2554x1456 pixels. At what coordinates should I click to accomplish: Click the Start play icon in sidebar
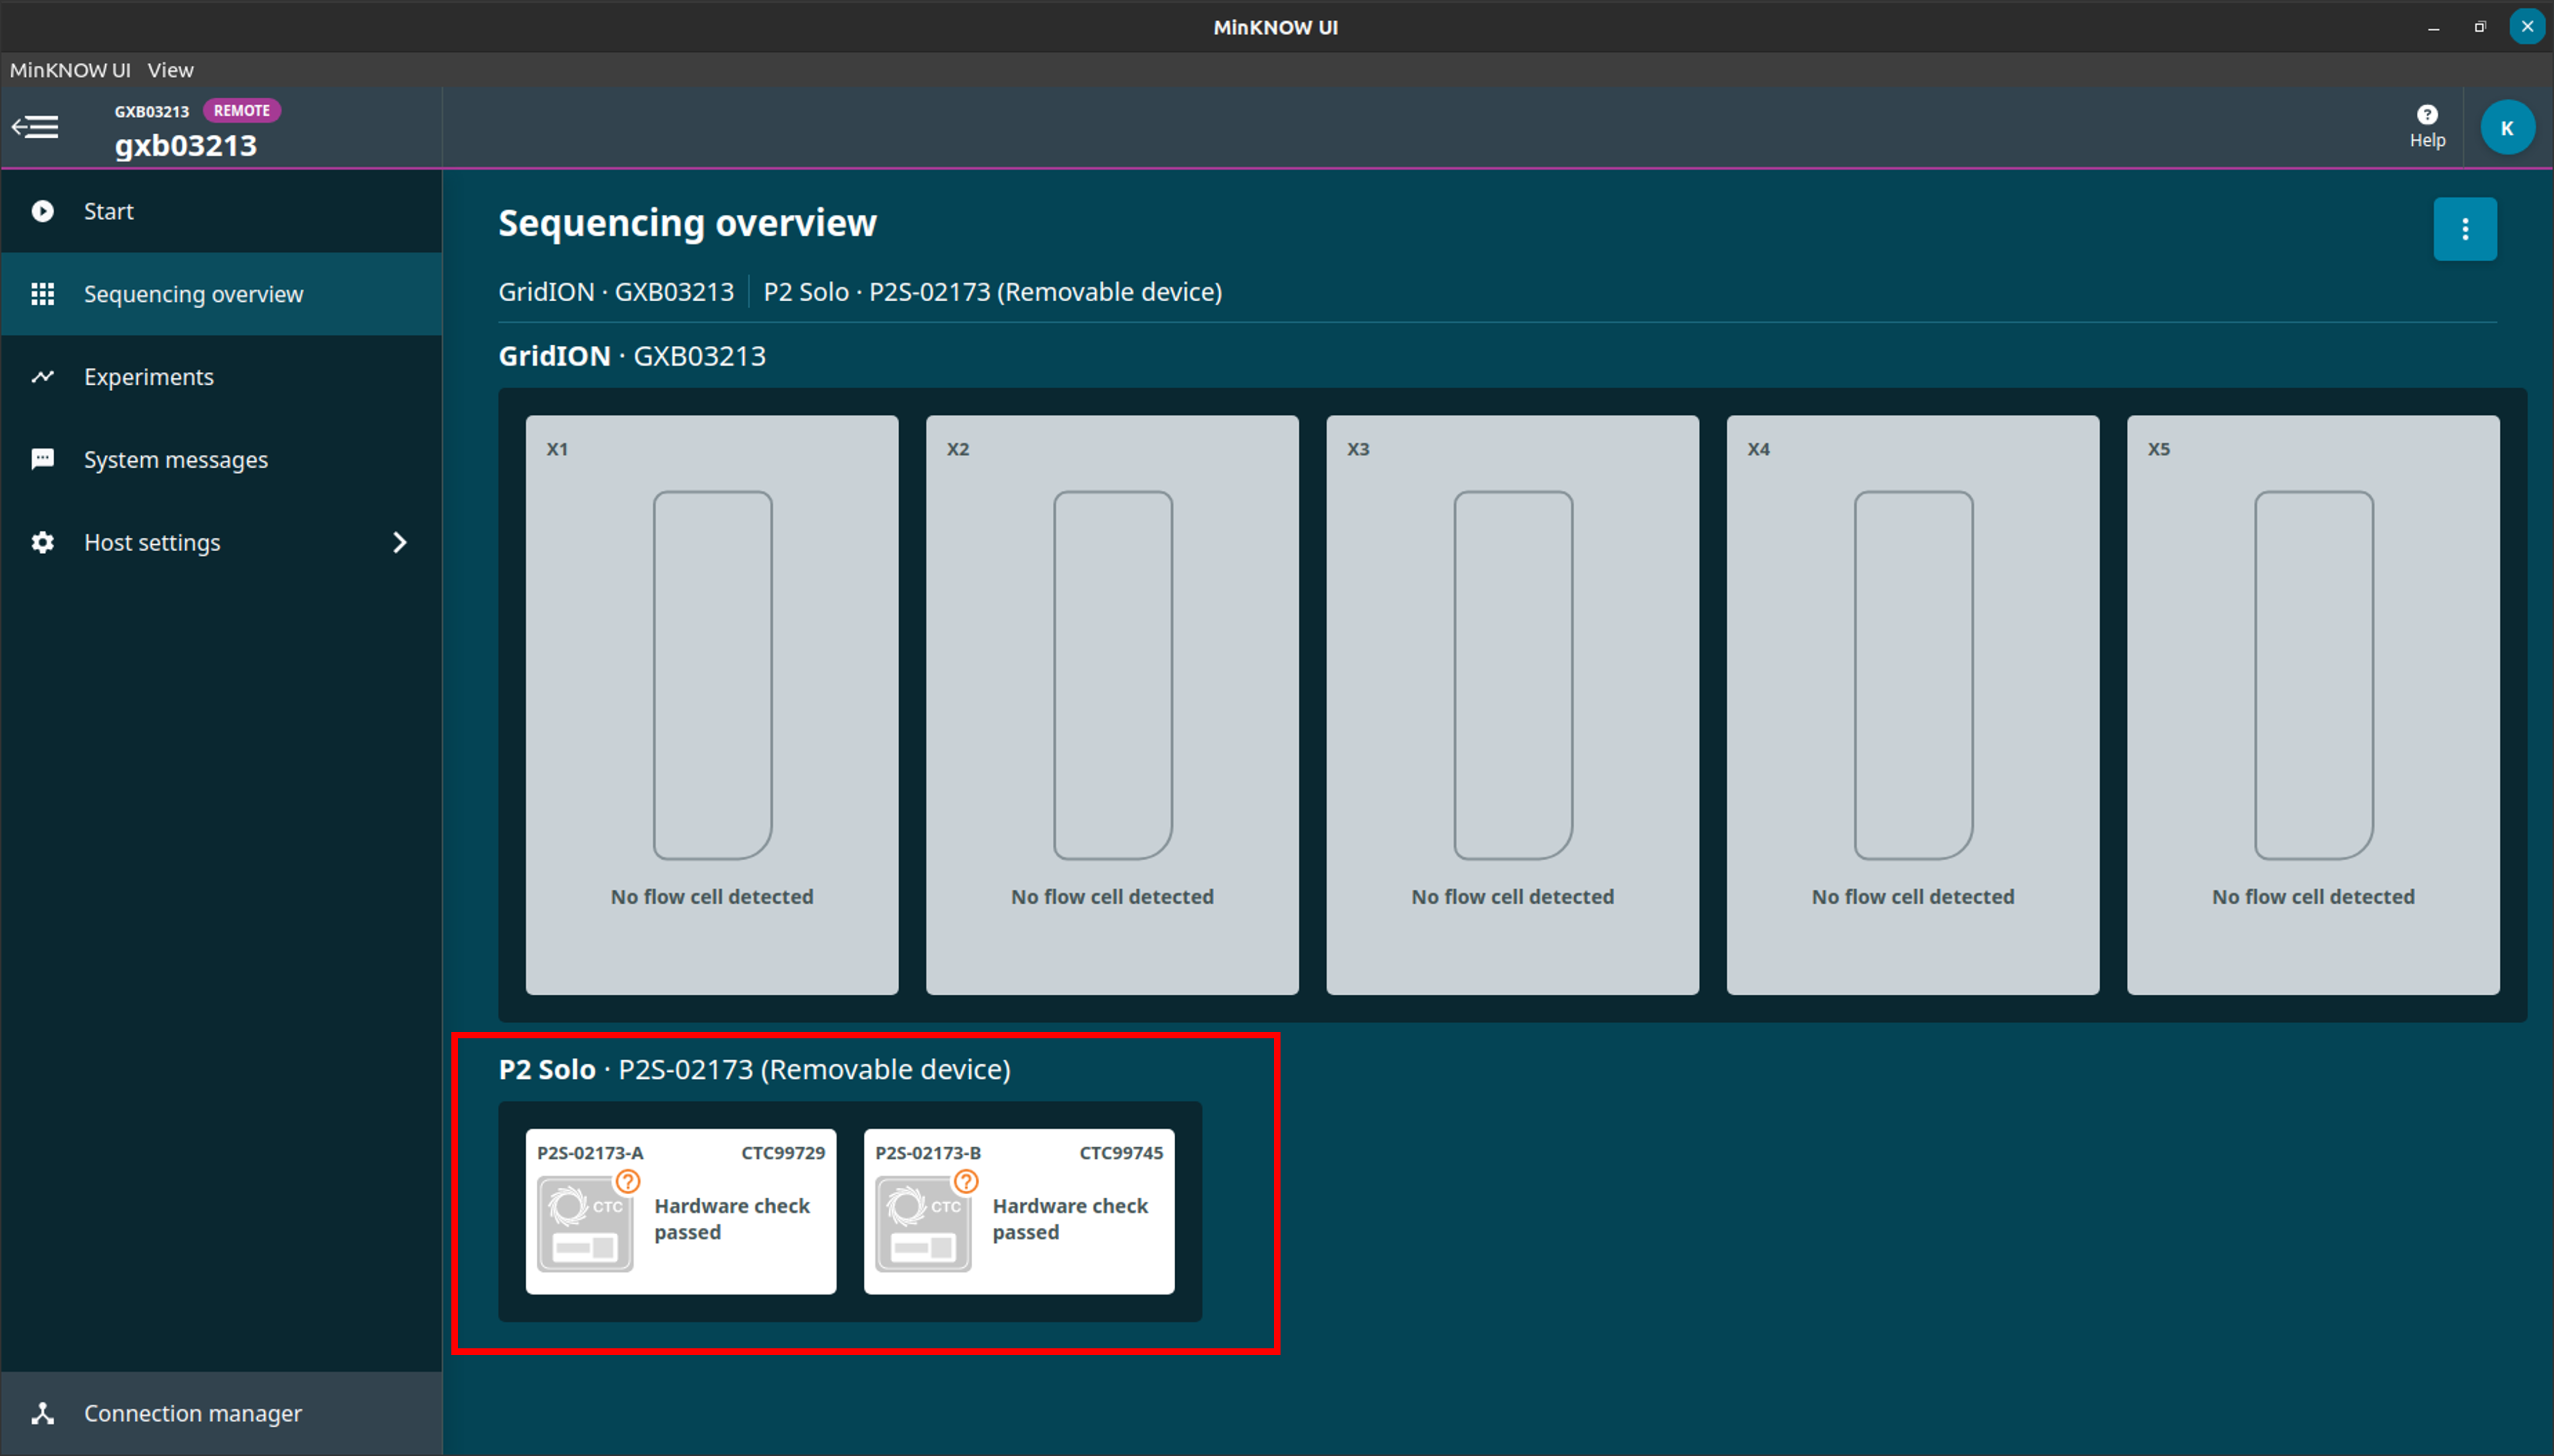(42, 211)
